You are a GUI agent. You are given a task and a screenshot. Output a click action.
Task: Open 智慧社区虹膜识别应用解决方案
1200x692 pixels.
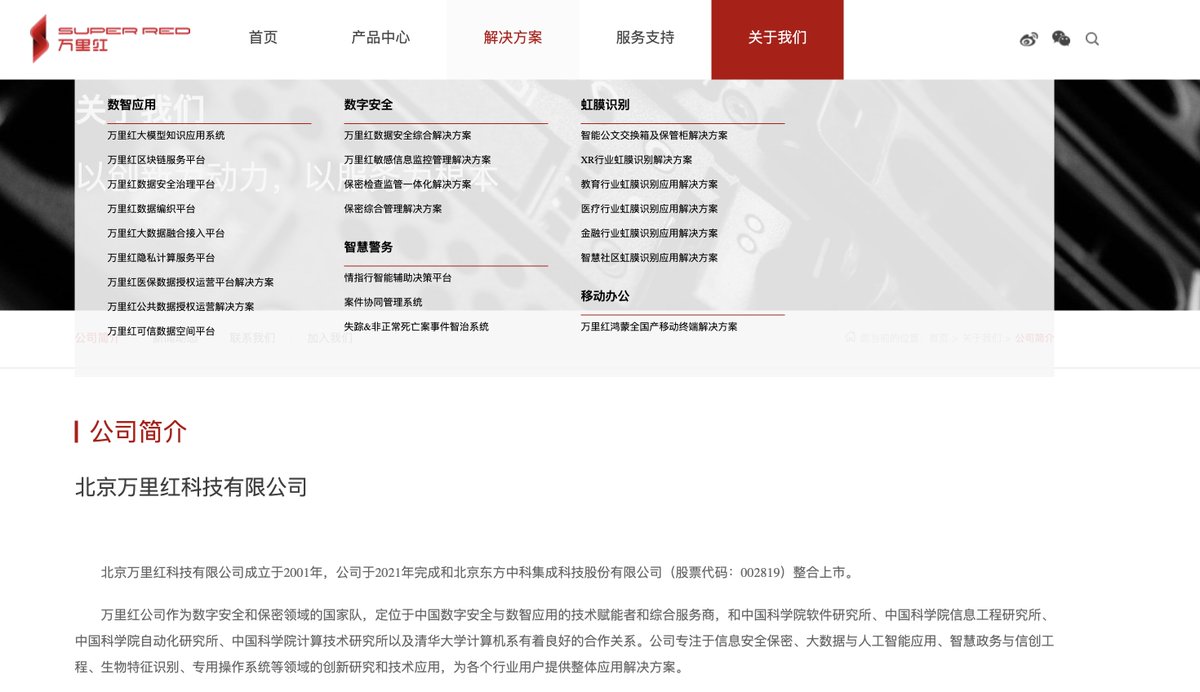tap(650, 258)
